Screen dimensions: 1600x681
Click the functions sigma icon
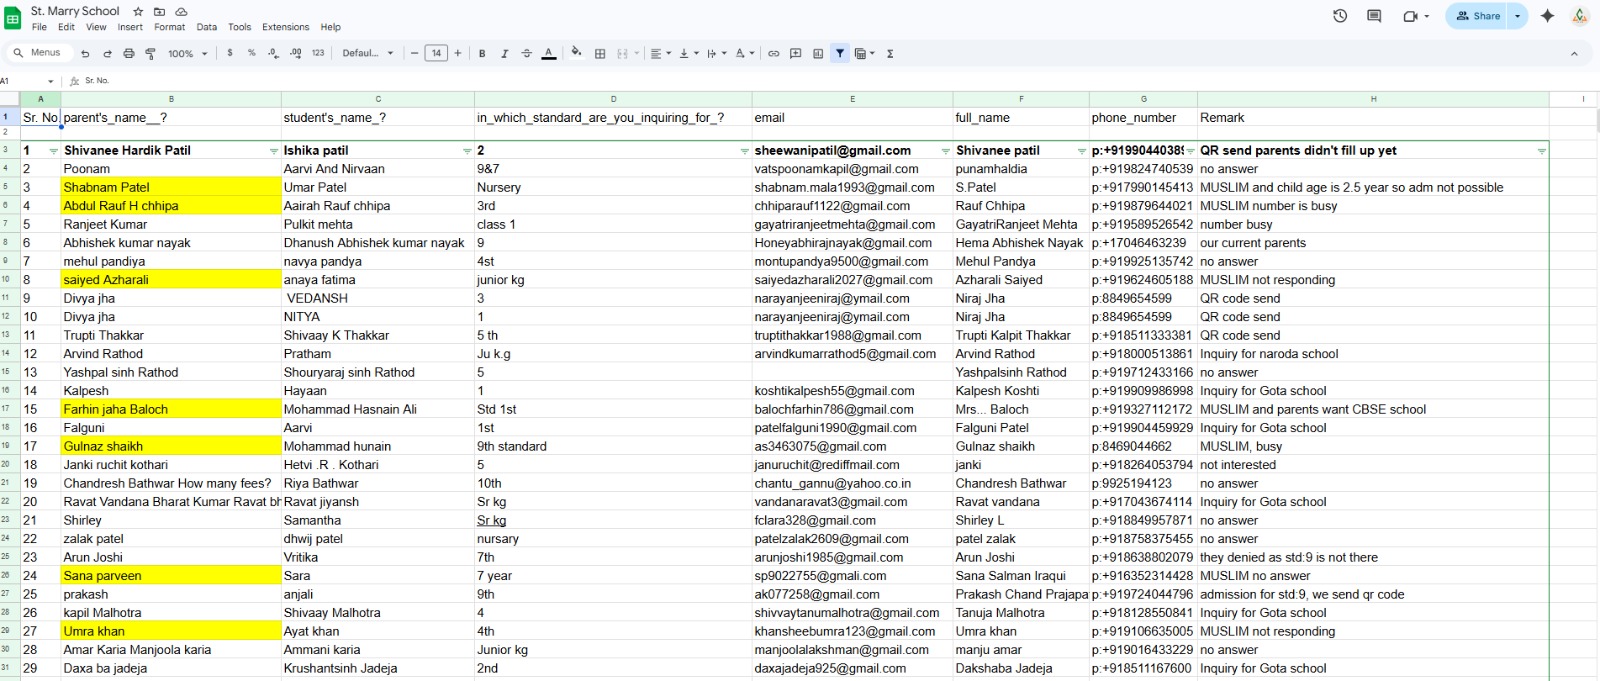[x=890, y=54]
